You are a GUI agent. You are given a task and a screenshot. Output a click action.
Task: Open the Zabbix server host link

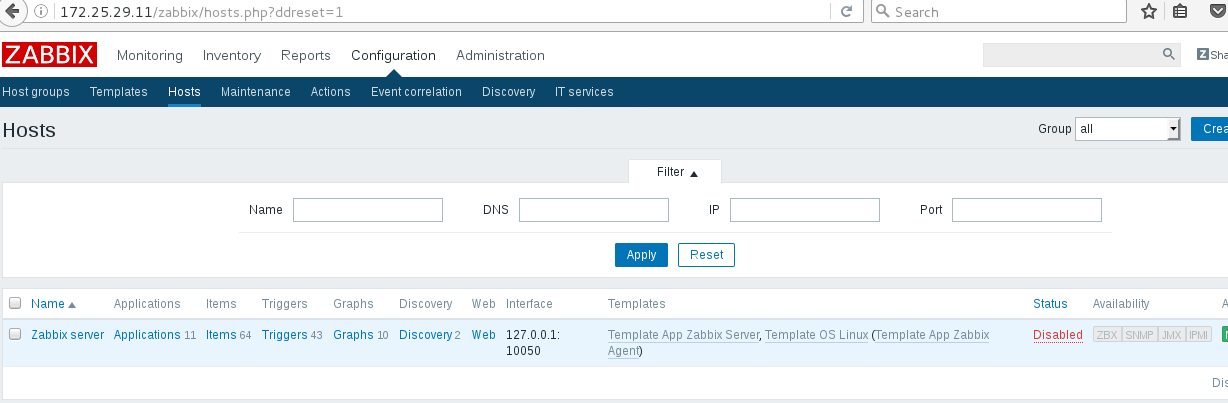(x=67, y=335)
